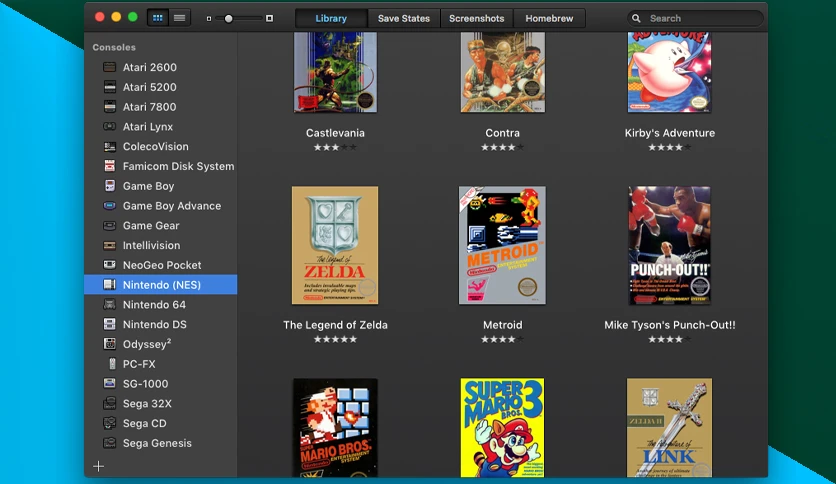Viewport: 836px width, 484px height.
Task: Click the Contra title text
Action: pyautogui.click(x=502, y=133)
